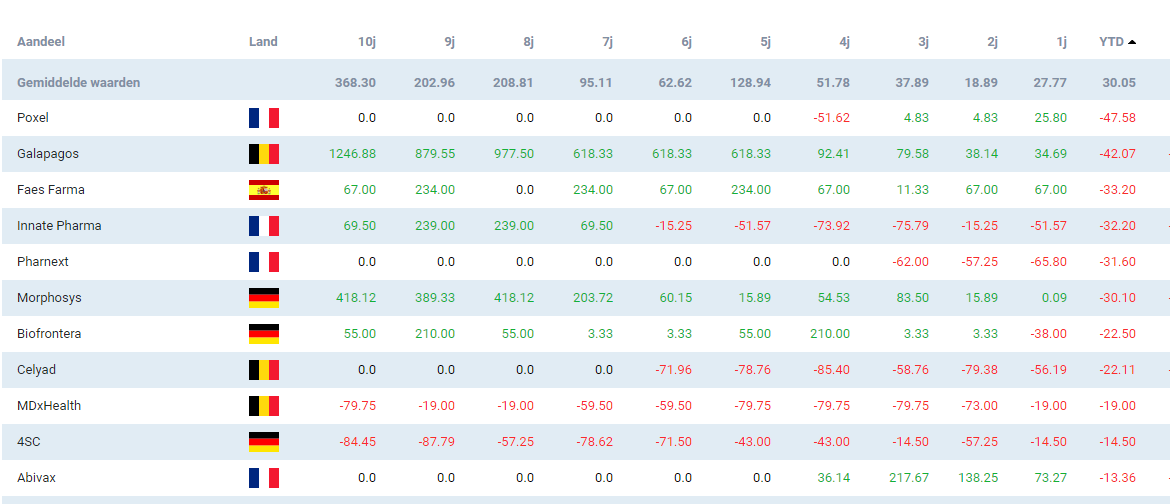Sort by the 10j column header
This screenshot has width=1170, height=504.
[x=366, y=42]
